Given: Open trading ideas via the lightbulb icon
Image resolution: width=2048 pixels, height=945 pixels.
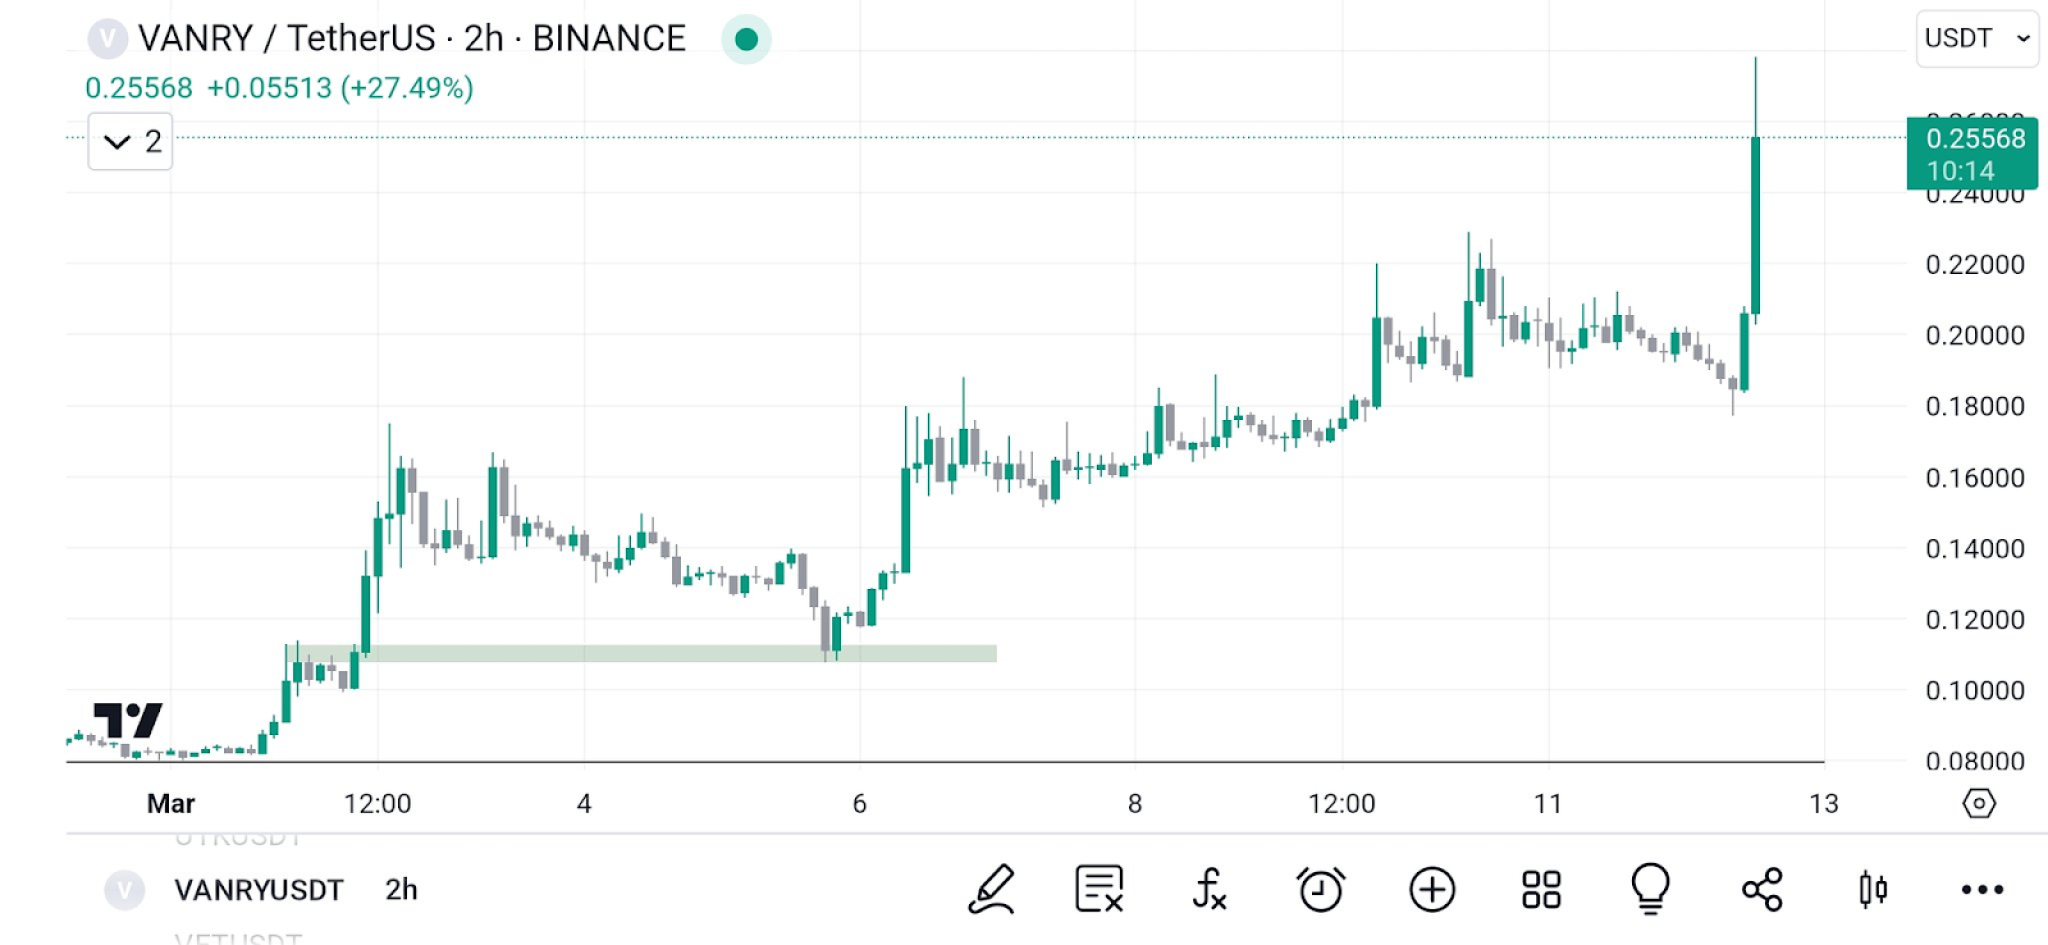Looking at the screenshot, I should [x=1650, y=888].
